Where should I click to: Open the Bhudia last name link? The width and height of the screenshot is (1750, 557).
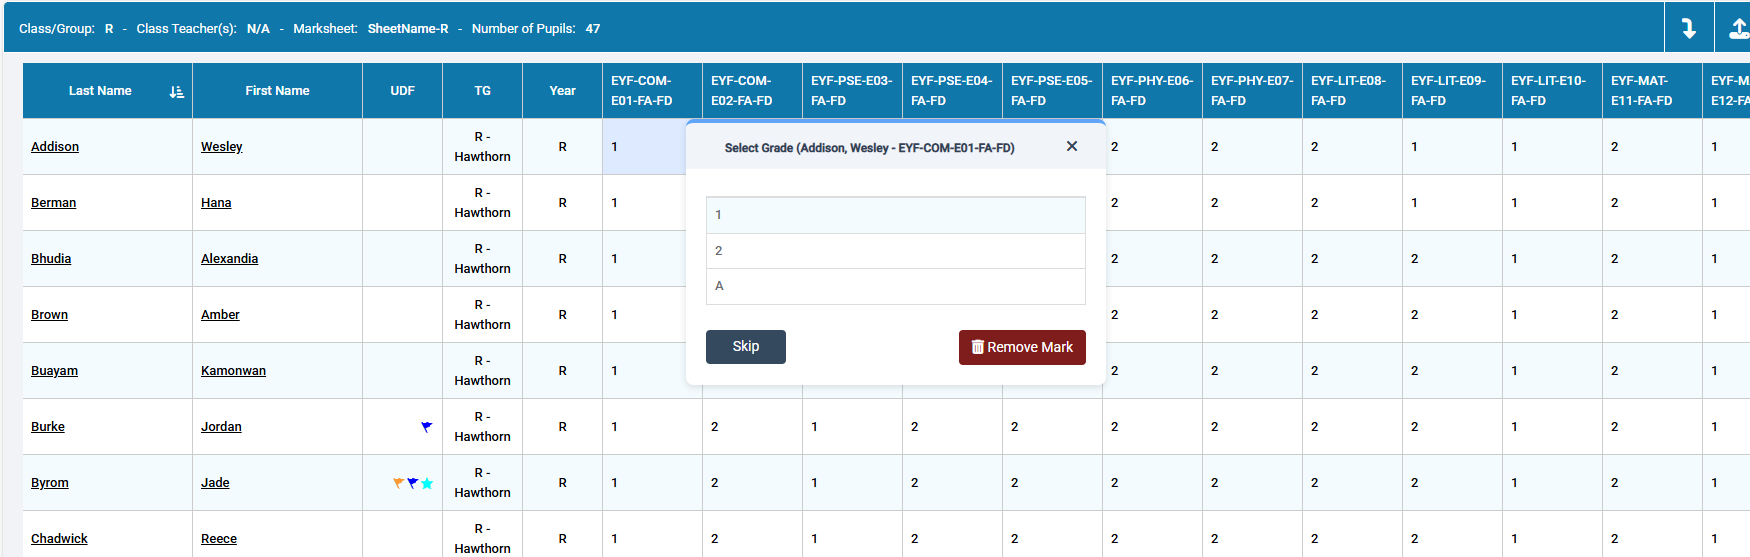tap(51, 259)
